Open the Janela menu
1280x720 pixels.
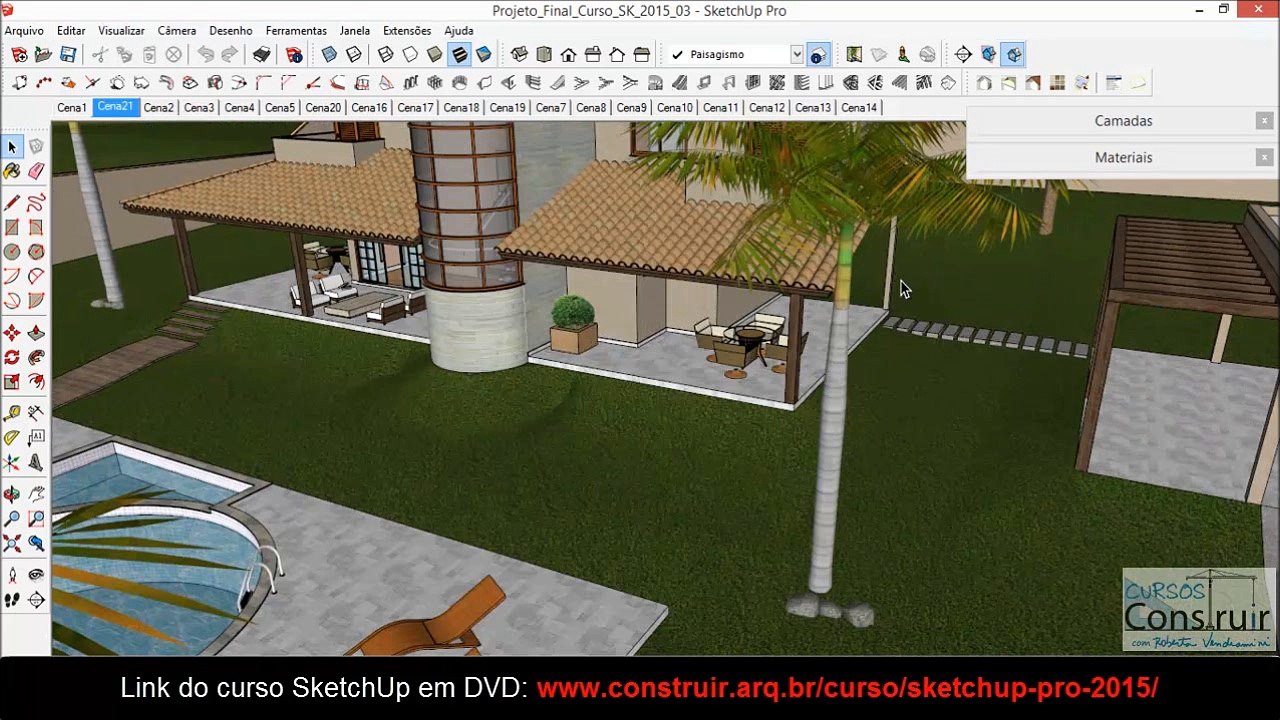[x=355, y=31]
